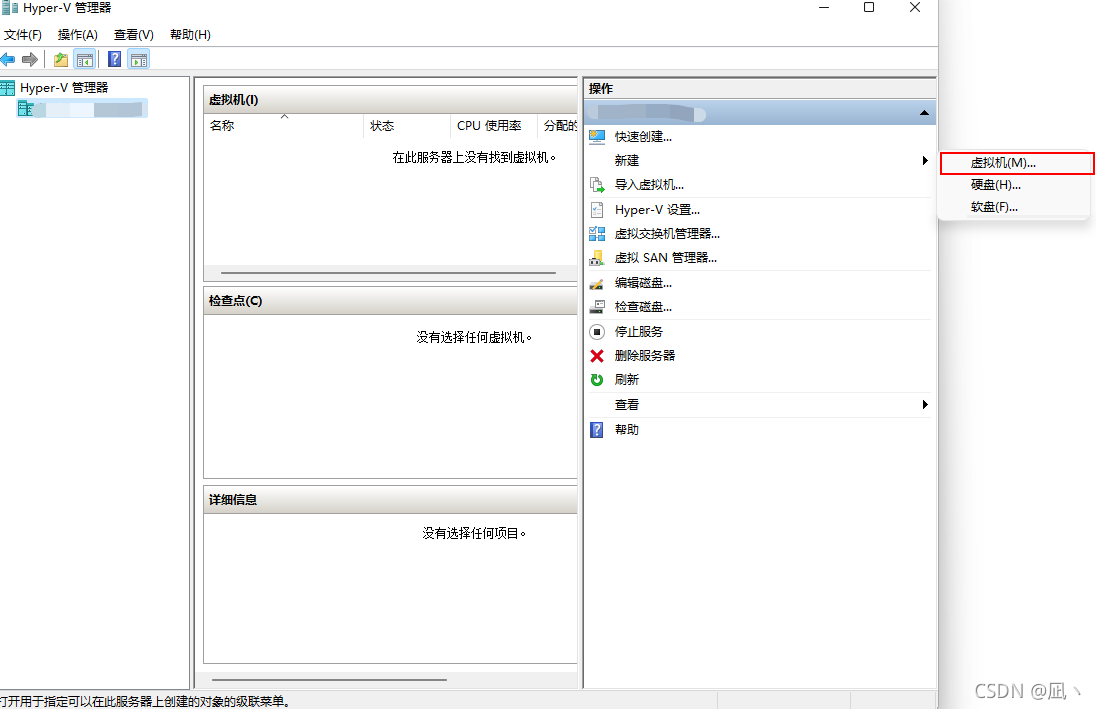Click the Virtual Switch Manager icon
The image size is (1096, 709).
click(597, 234)
